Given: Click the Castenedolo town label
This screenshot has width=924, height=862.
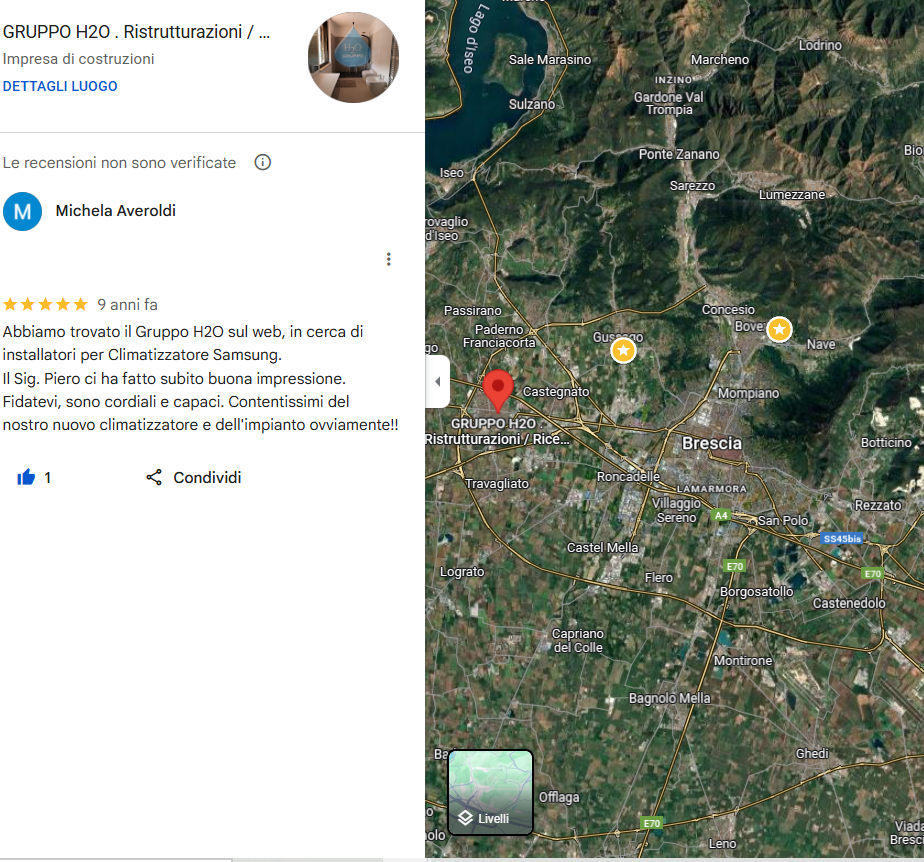Looking at the screenshot, I should (849, 603).
